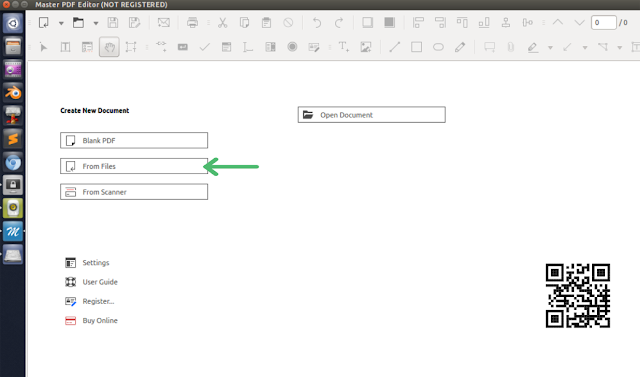Viewport: 640px width, 377px height.
Task: Click the Paste clipboard icon
Action: pyautogui.click(x=267, y=22)
